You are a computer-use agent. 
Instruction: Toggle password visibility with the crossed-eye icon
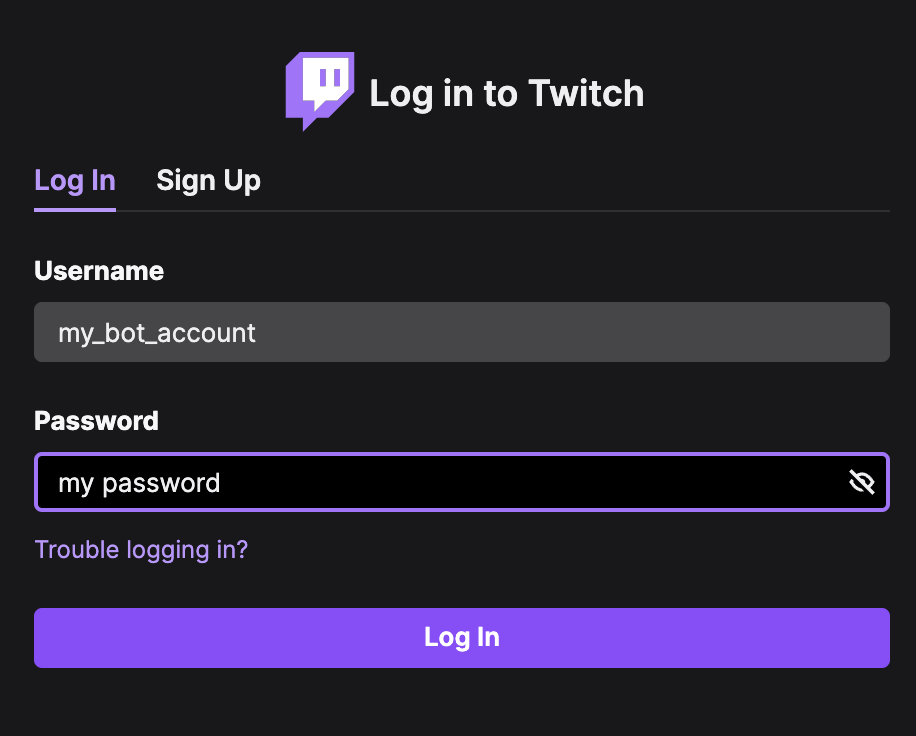point(862,482)
